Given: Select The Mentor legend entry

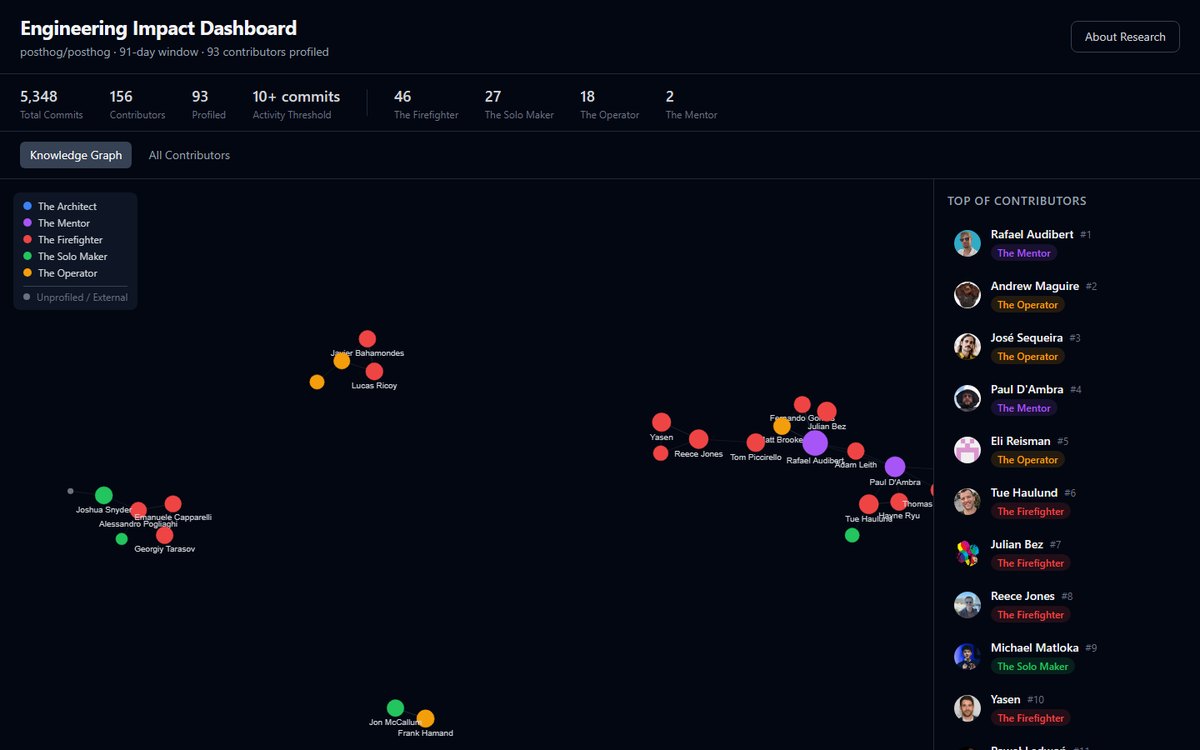Looking at the screenshot, I should 56,223.
